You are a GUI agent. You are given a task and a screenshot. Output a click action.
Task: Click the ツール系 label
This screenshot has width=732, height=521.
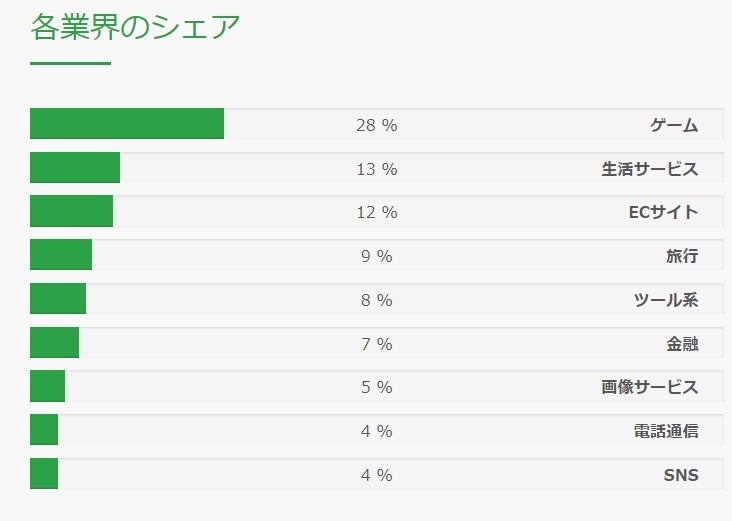pyautogui.click(x=666, y=300)
